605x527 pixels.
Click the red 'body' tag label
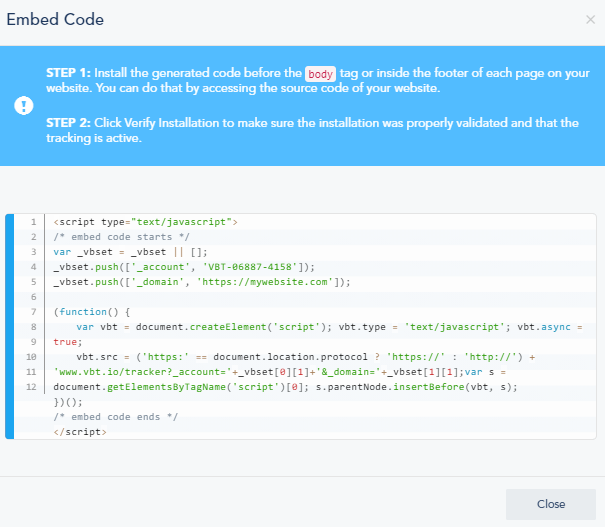[320, 74]
